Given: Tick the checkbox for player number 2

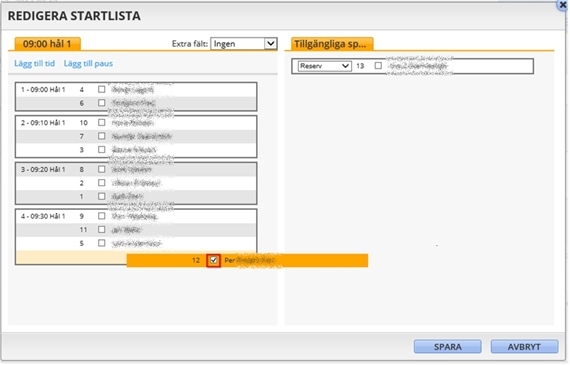Looking at the screenshot, I should 102,183.
